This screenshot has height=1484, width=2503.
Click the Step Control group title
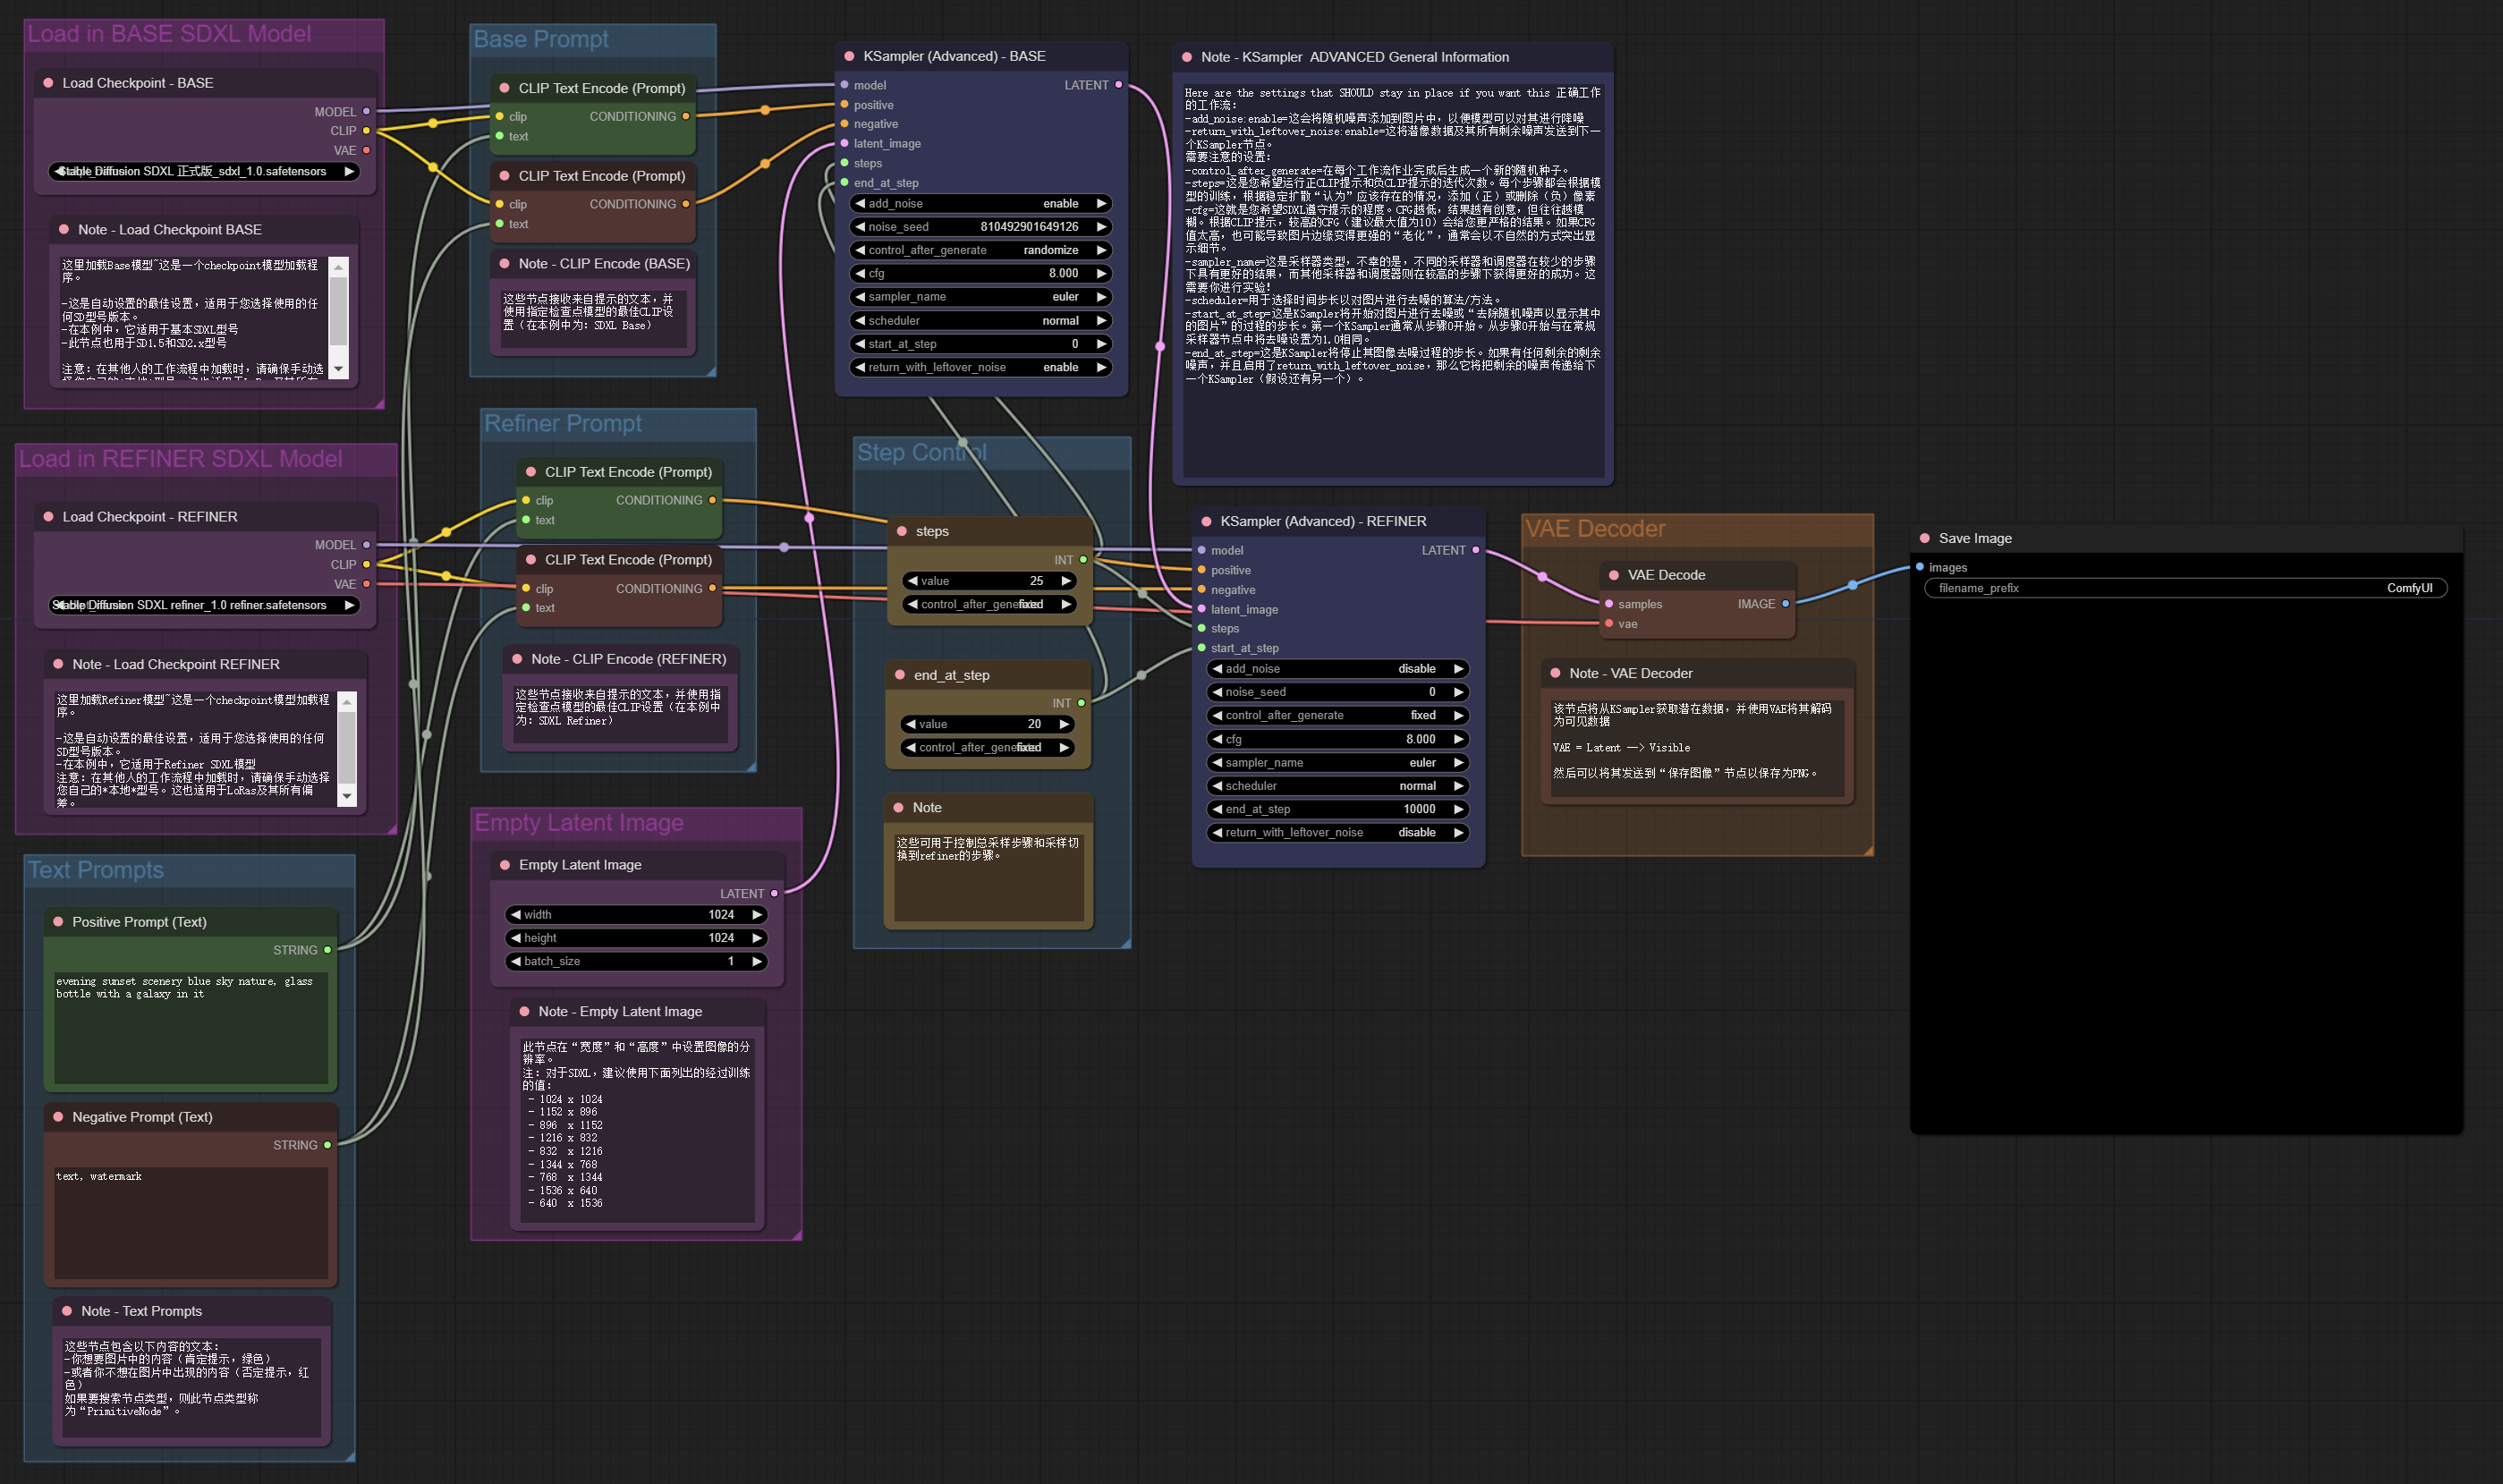[x=921, y=452]
